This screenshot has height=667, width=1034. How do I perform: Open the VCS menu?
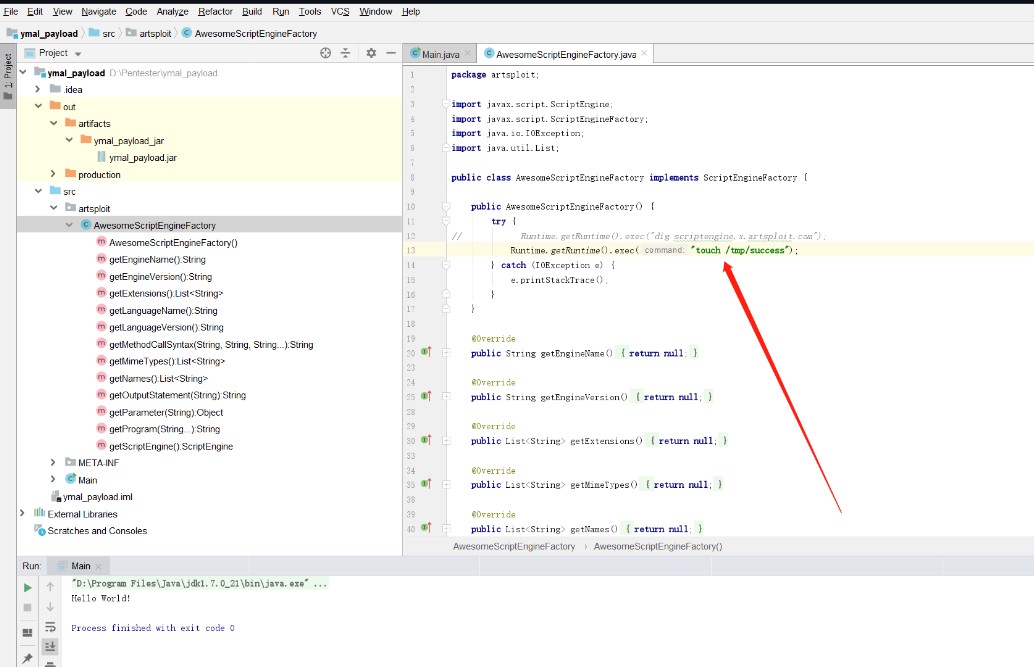[x=340, y=11]
